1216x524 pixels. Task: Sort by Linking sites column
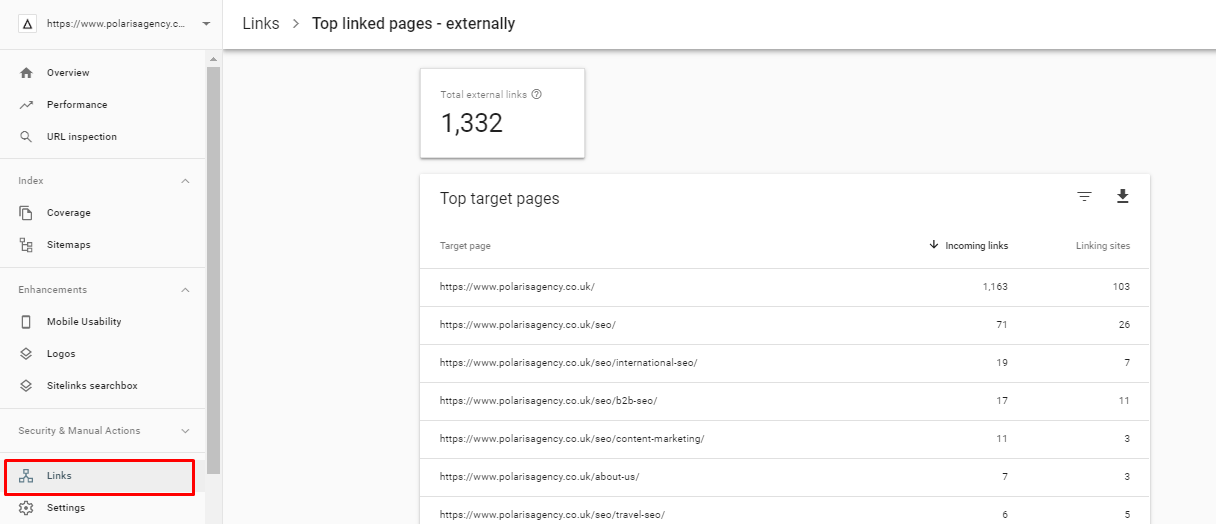coord(1103,246)
